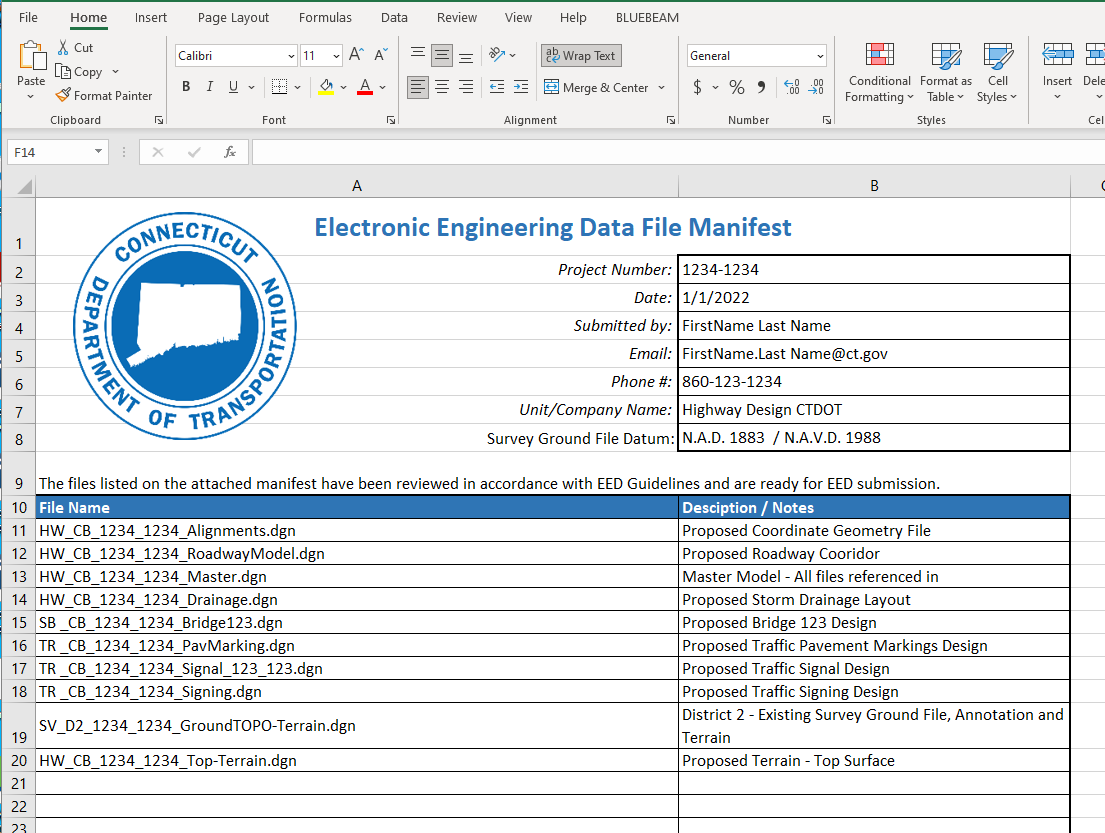Select Middle Align icon

[x=442, y=55]
